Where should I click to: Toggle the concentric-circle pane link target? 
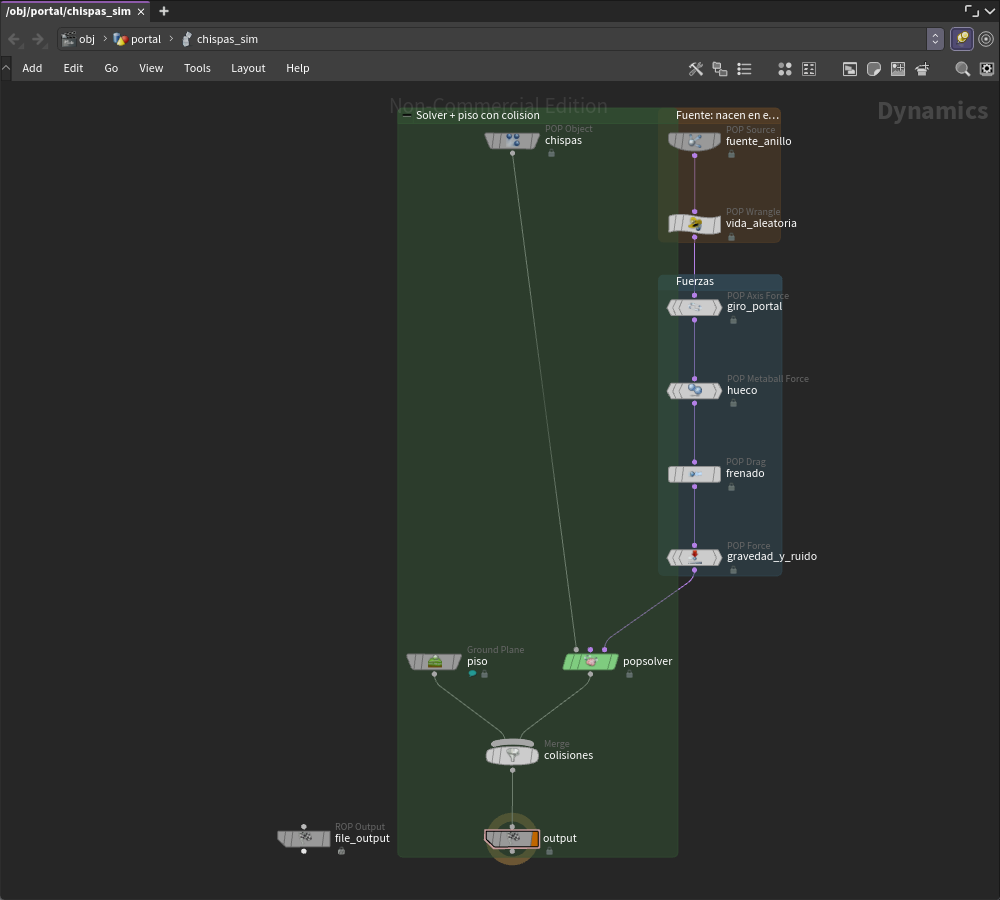coord(986,39)
